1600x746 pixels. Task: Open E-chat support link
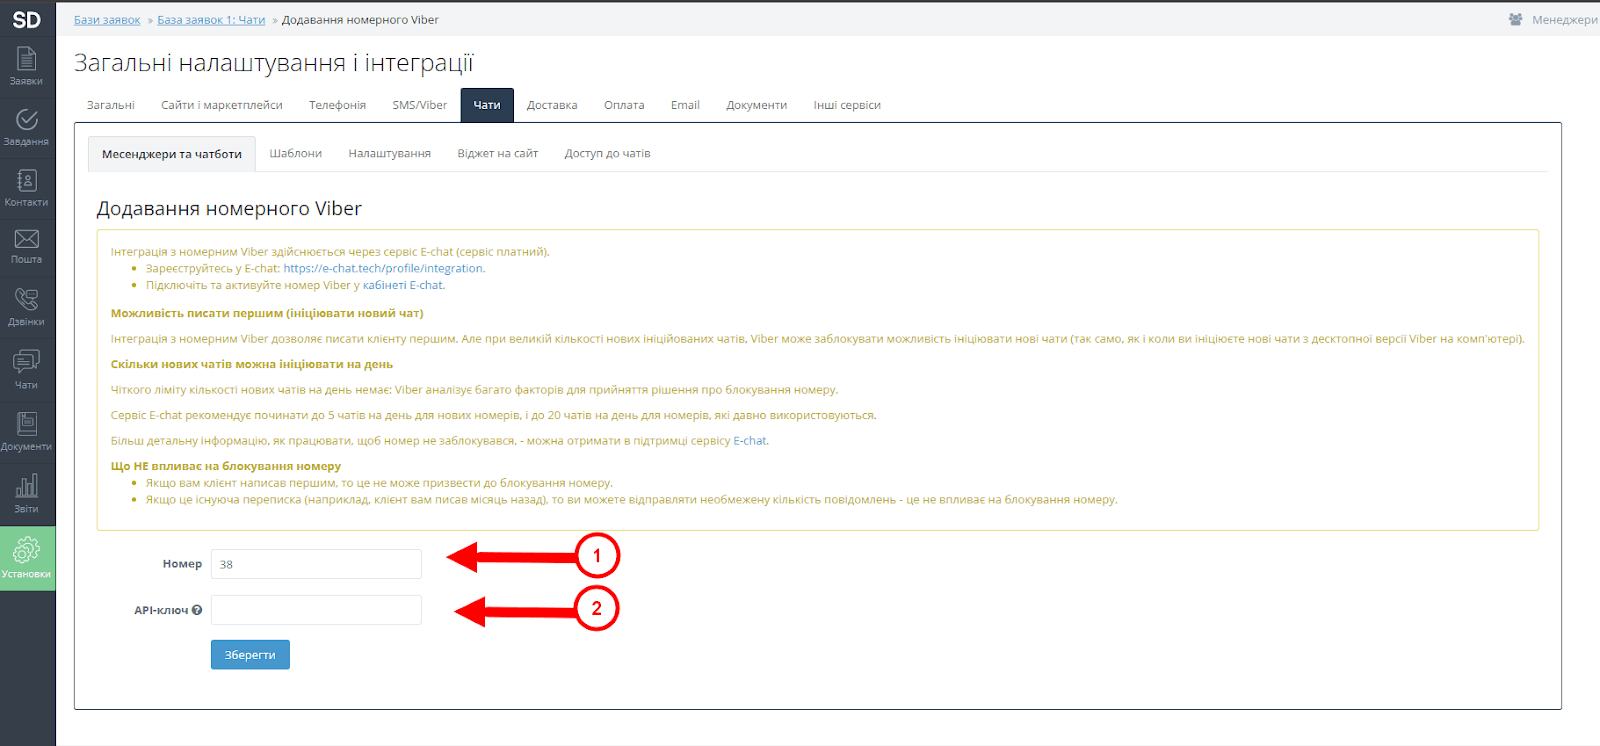tap(750, 440)
